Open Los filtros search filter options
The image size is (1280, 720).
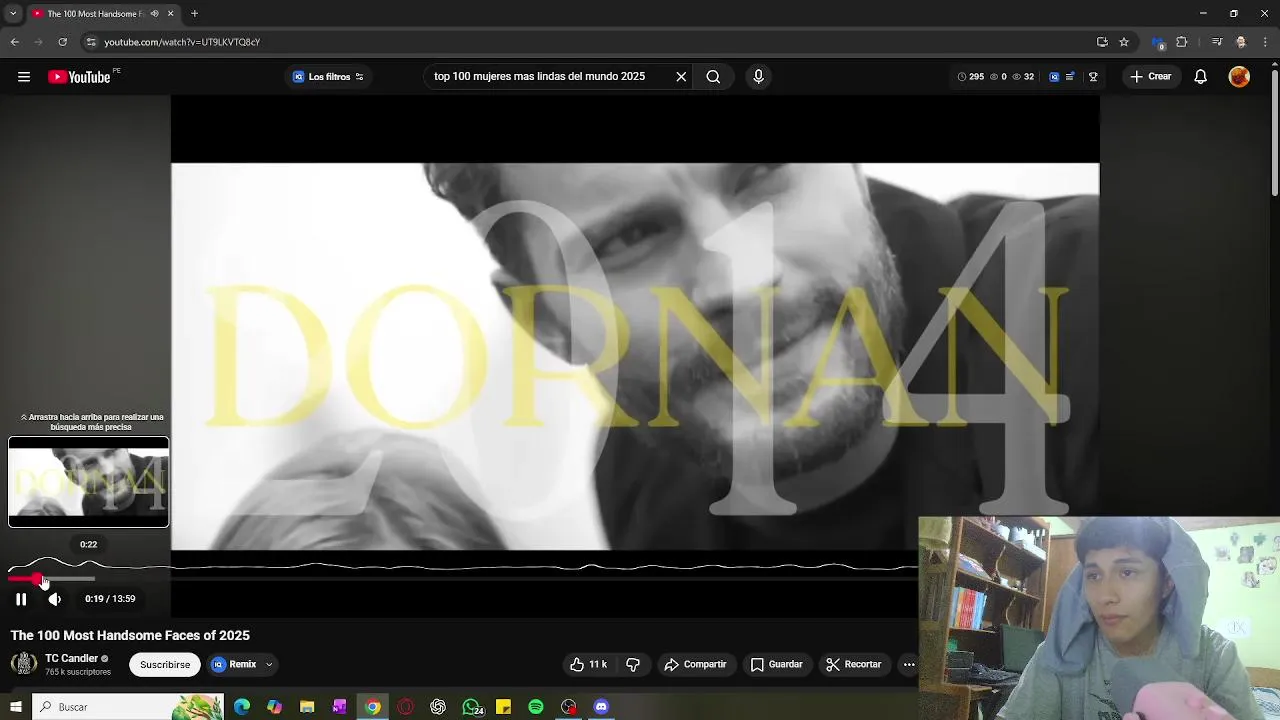[328, 77]
